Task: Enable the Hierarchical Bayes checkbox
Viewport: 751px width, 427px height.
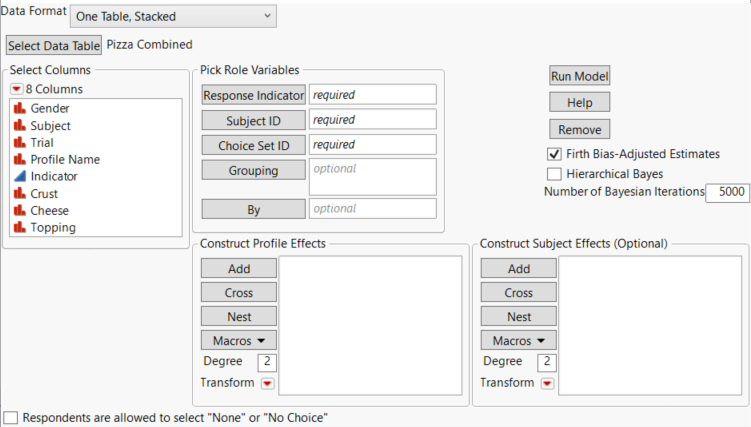Action: pos(554,174)
